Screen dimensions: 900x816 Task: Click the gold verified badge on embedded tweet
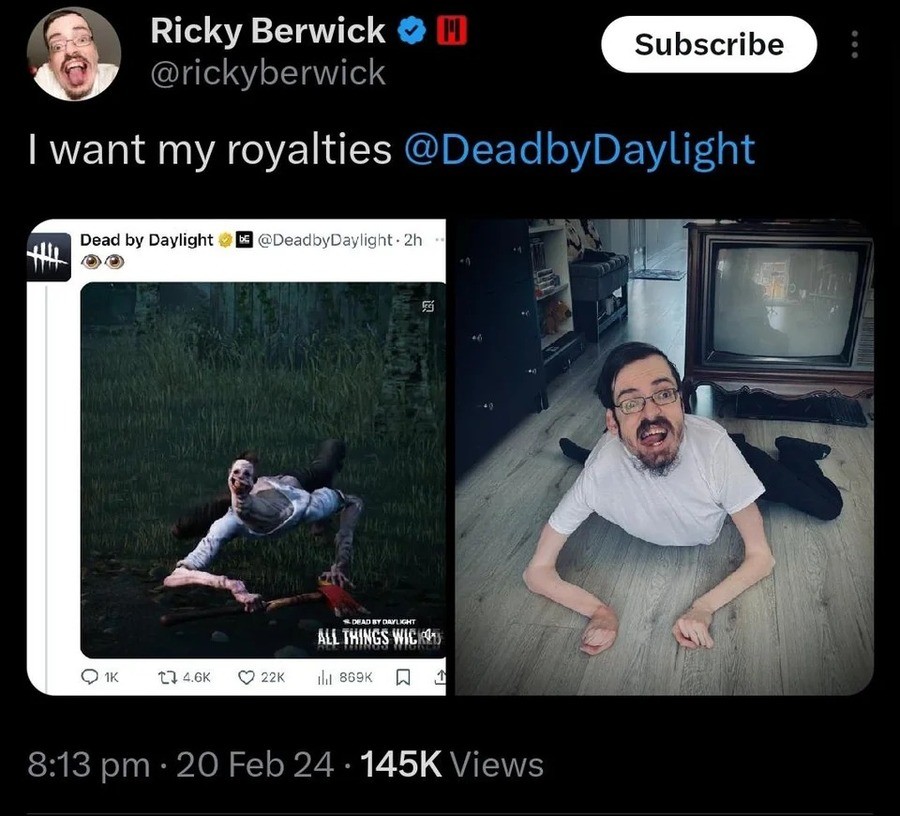tap(226, 240)
